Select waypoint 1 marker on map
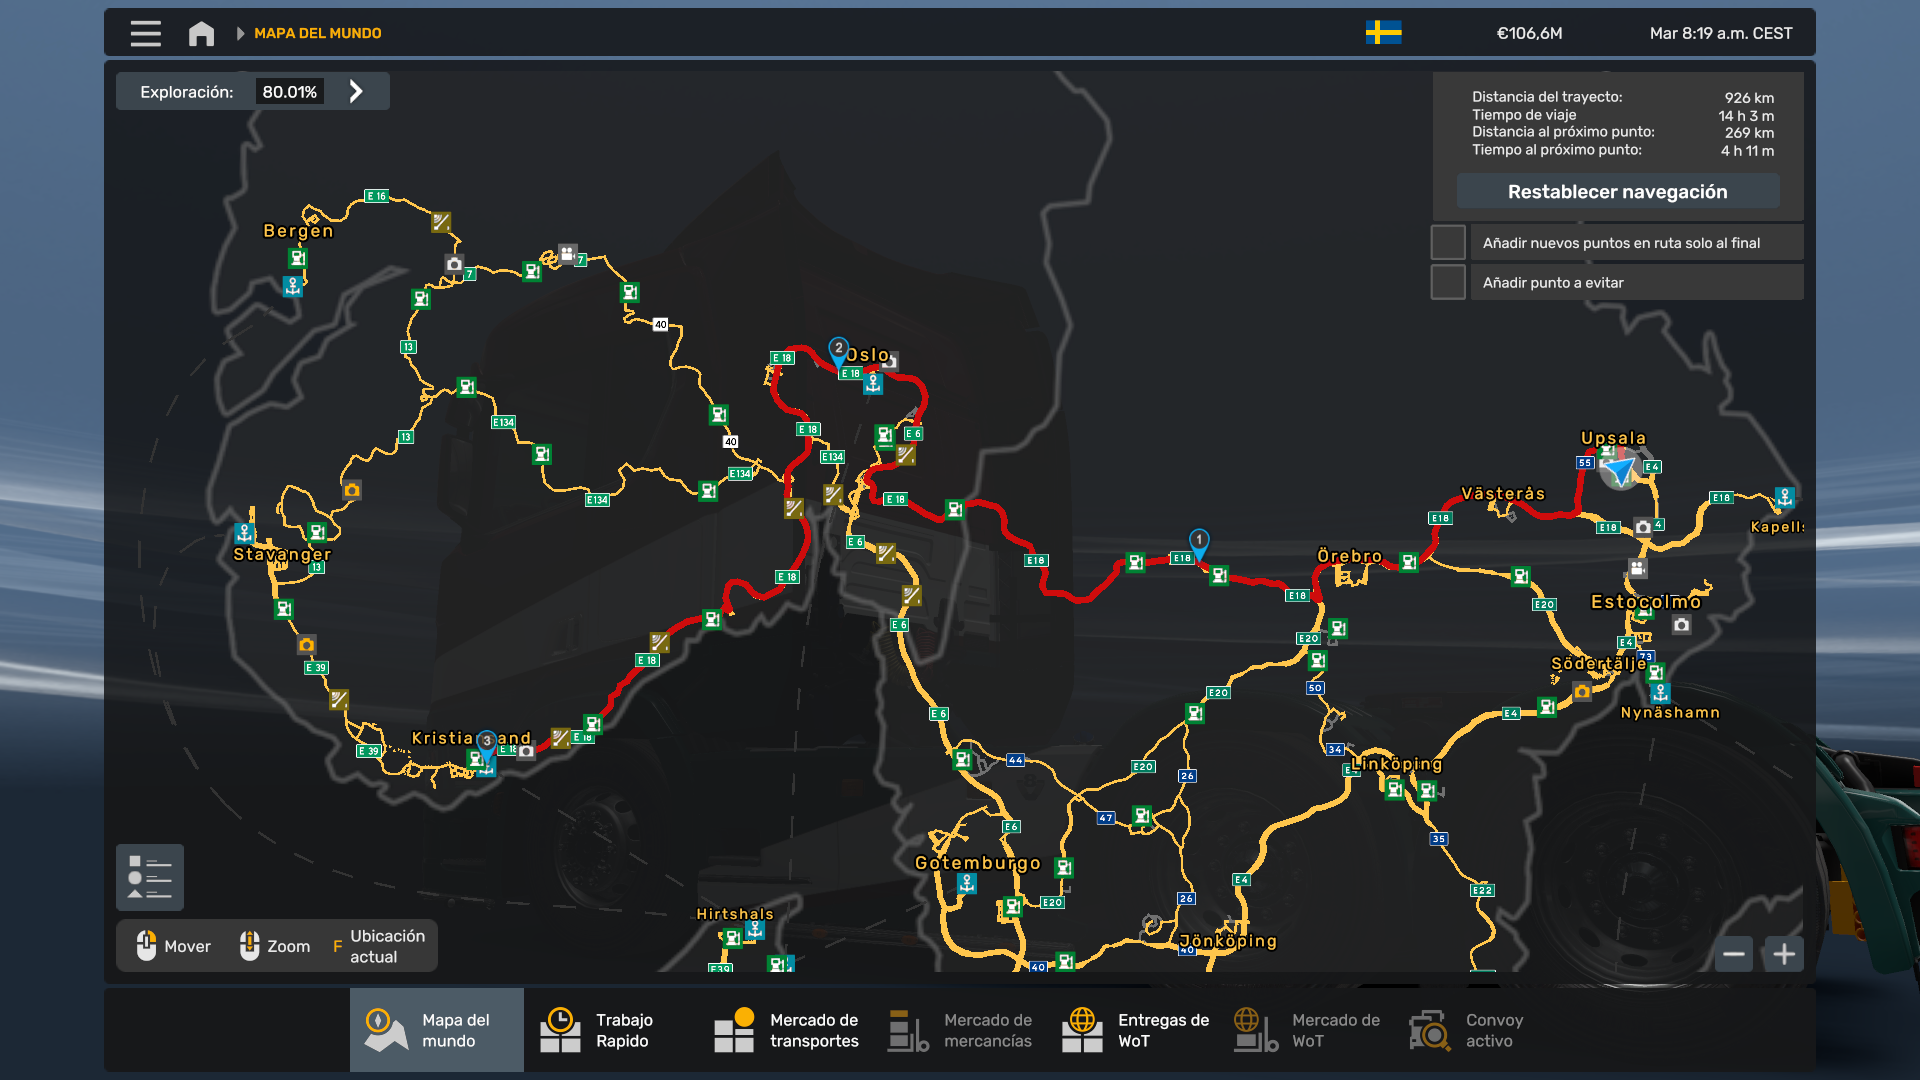Screen dimensions: 1920x1080 pyautogui.click(x=1199, y=541)
